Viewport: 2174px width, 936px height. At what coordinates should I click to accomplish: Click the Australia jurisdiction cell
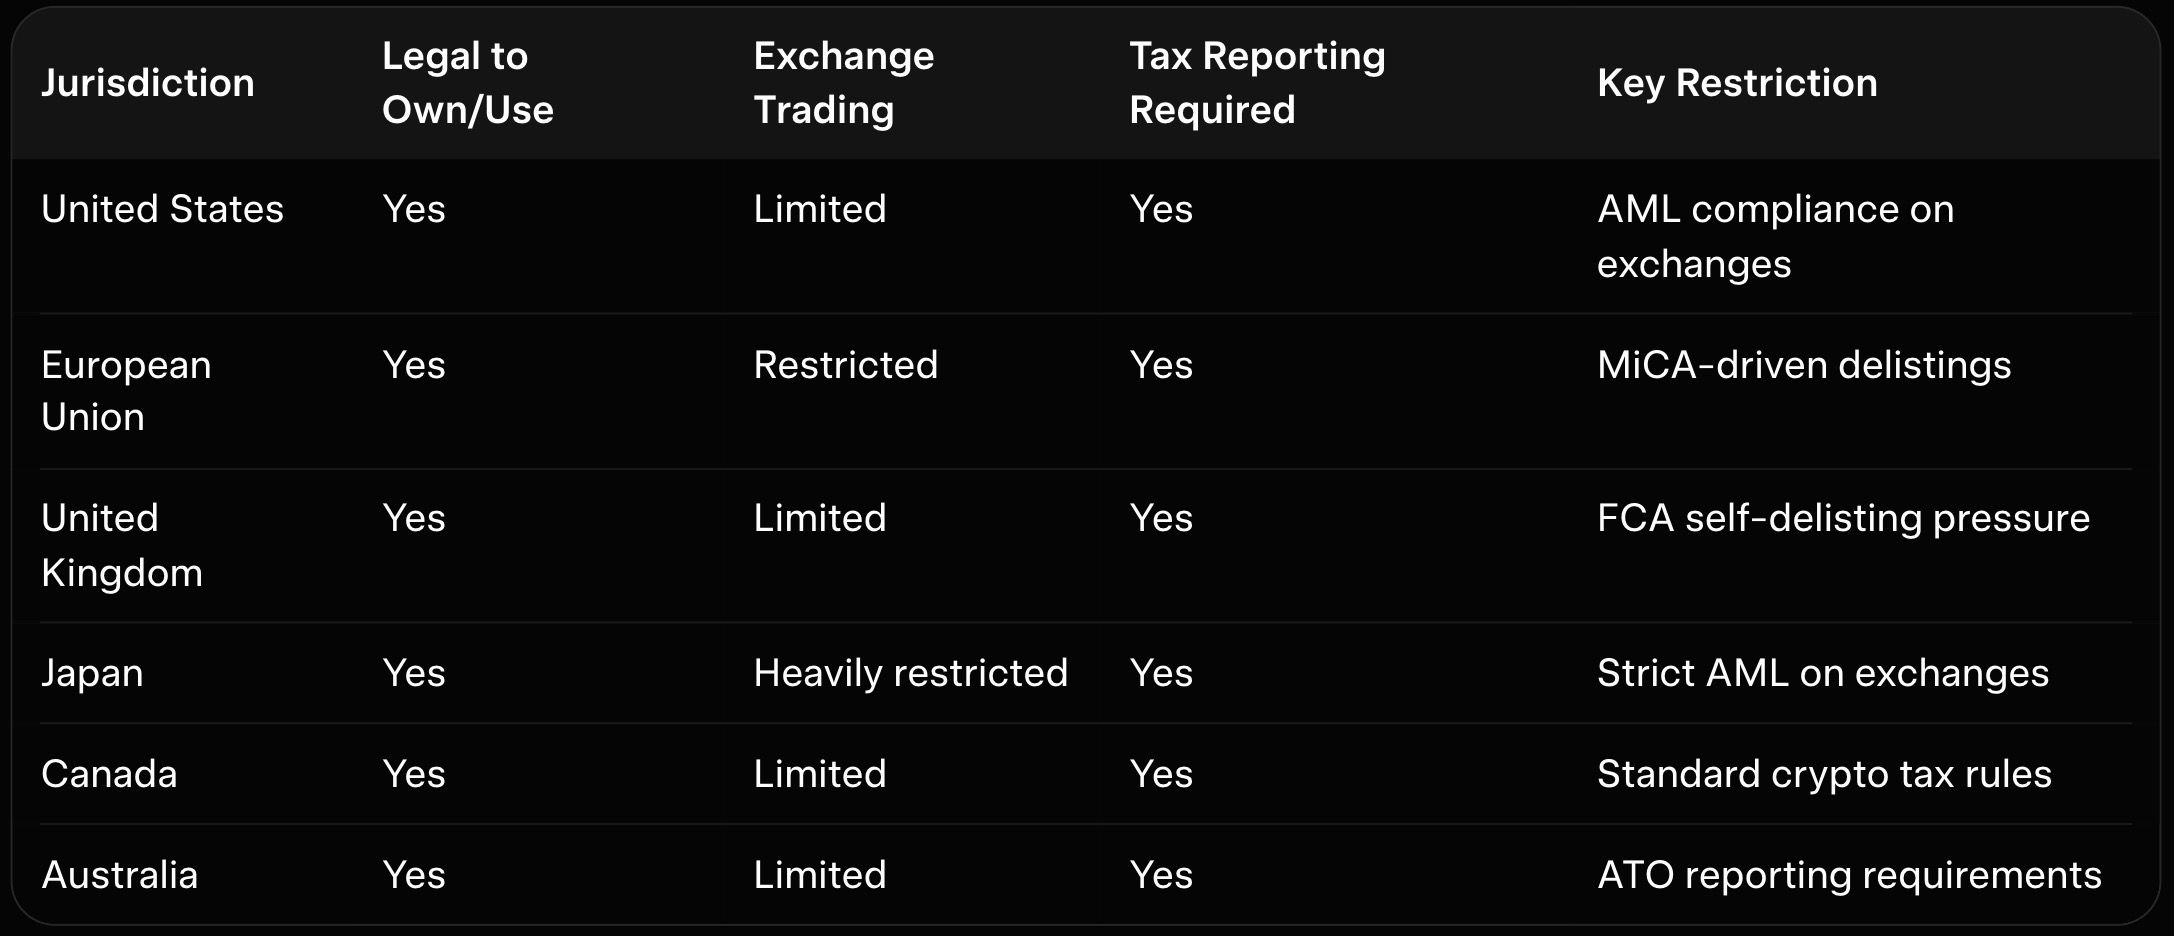click(x=119, y=875)
